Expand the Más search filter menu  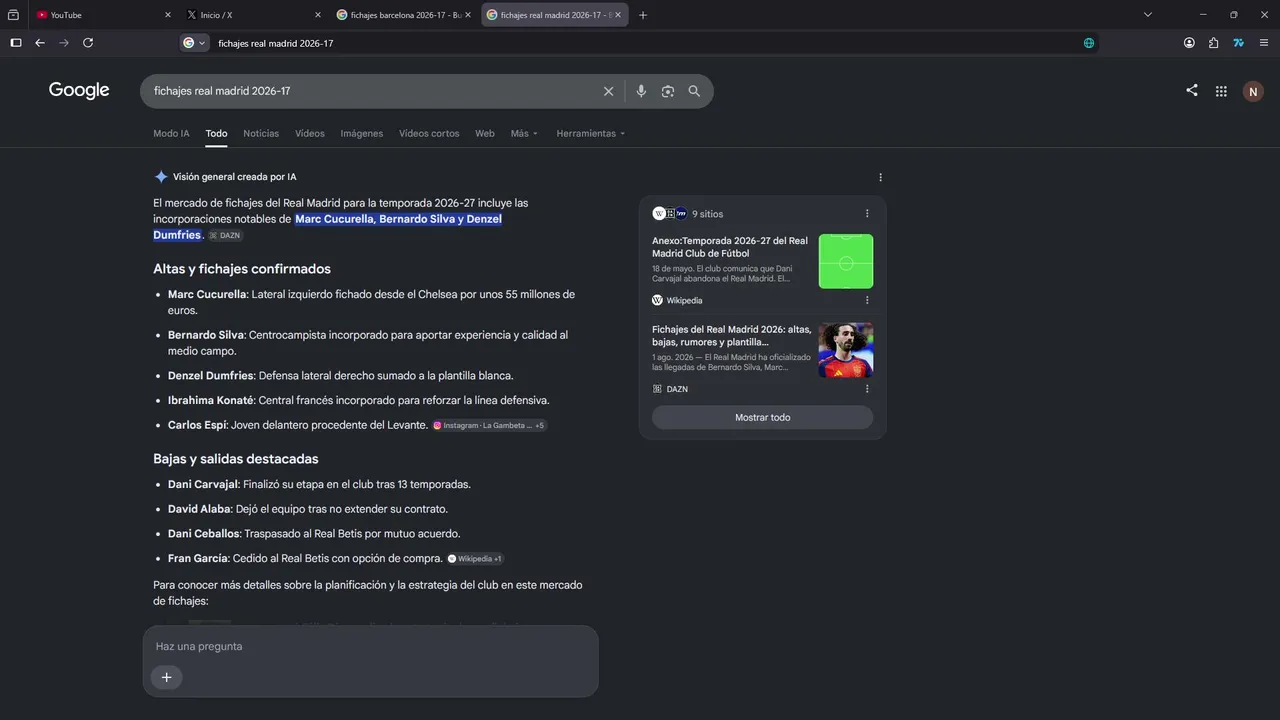click(x=524, y=133)
